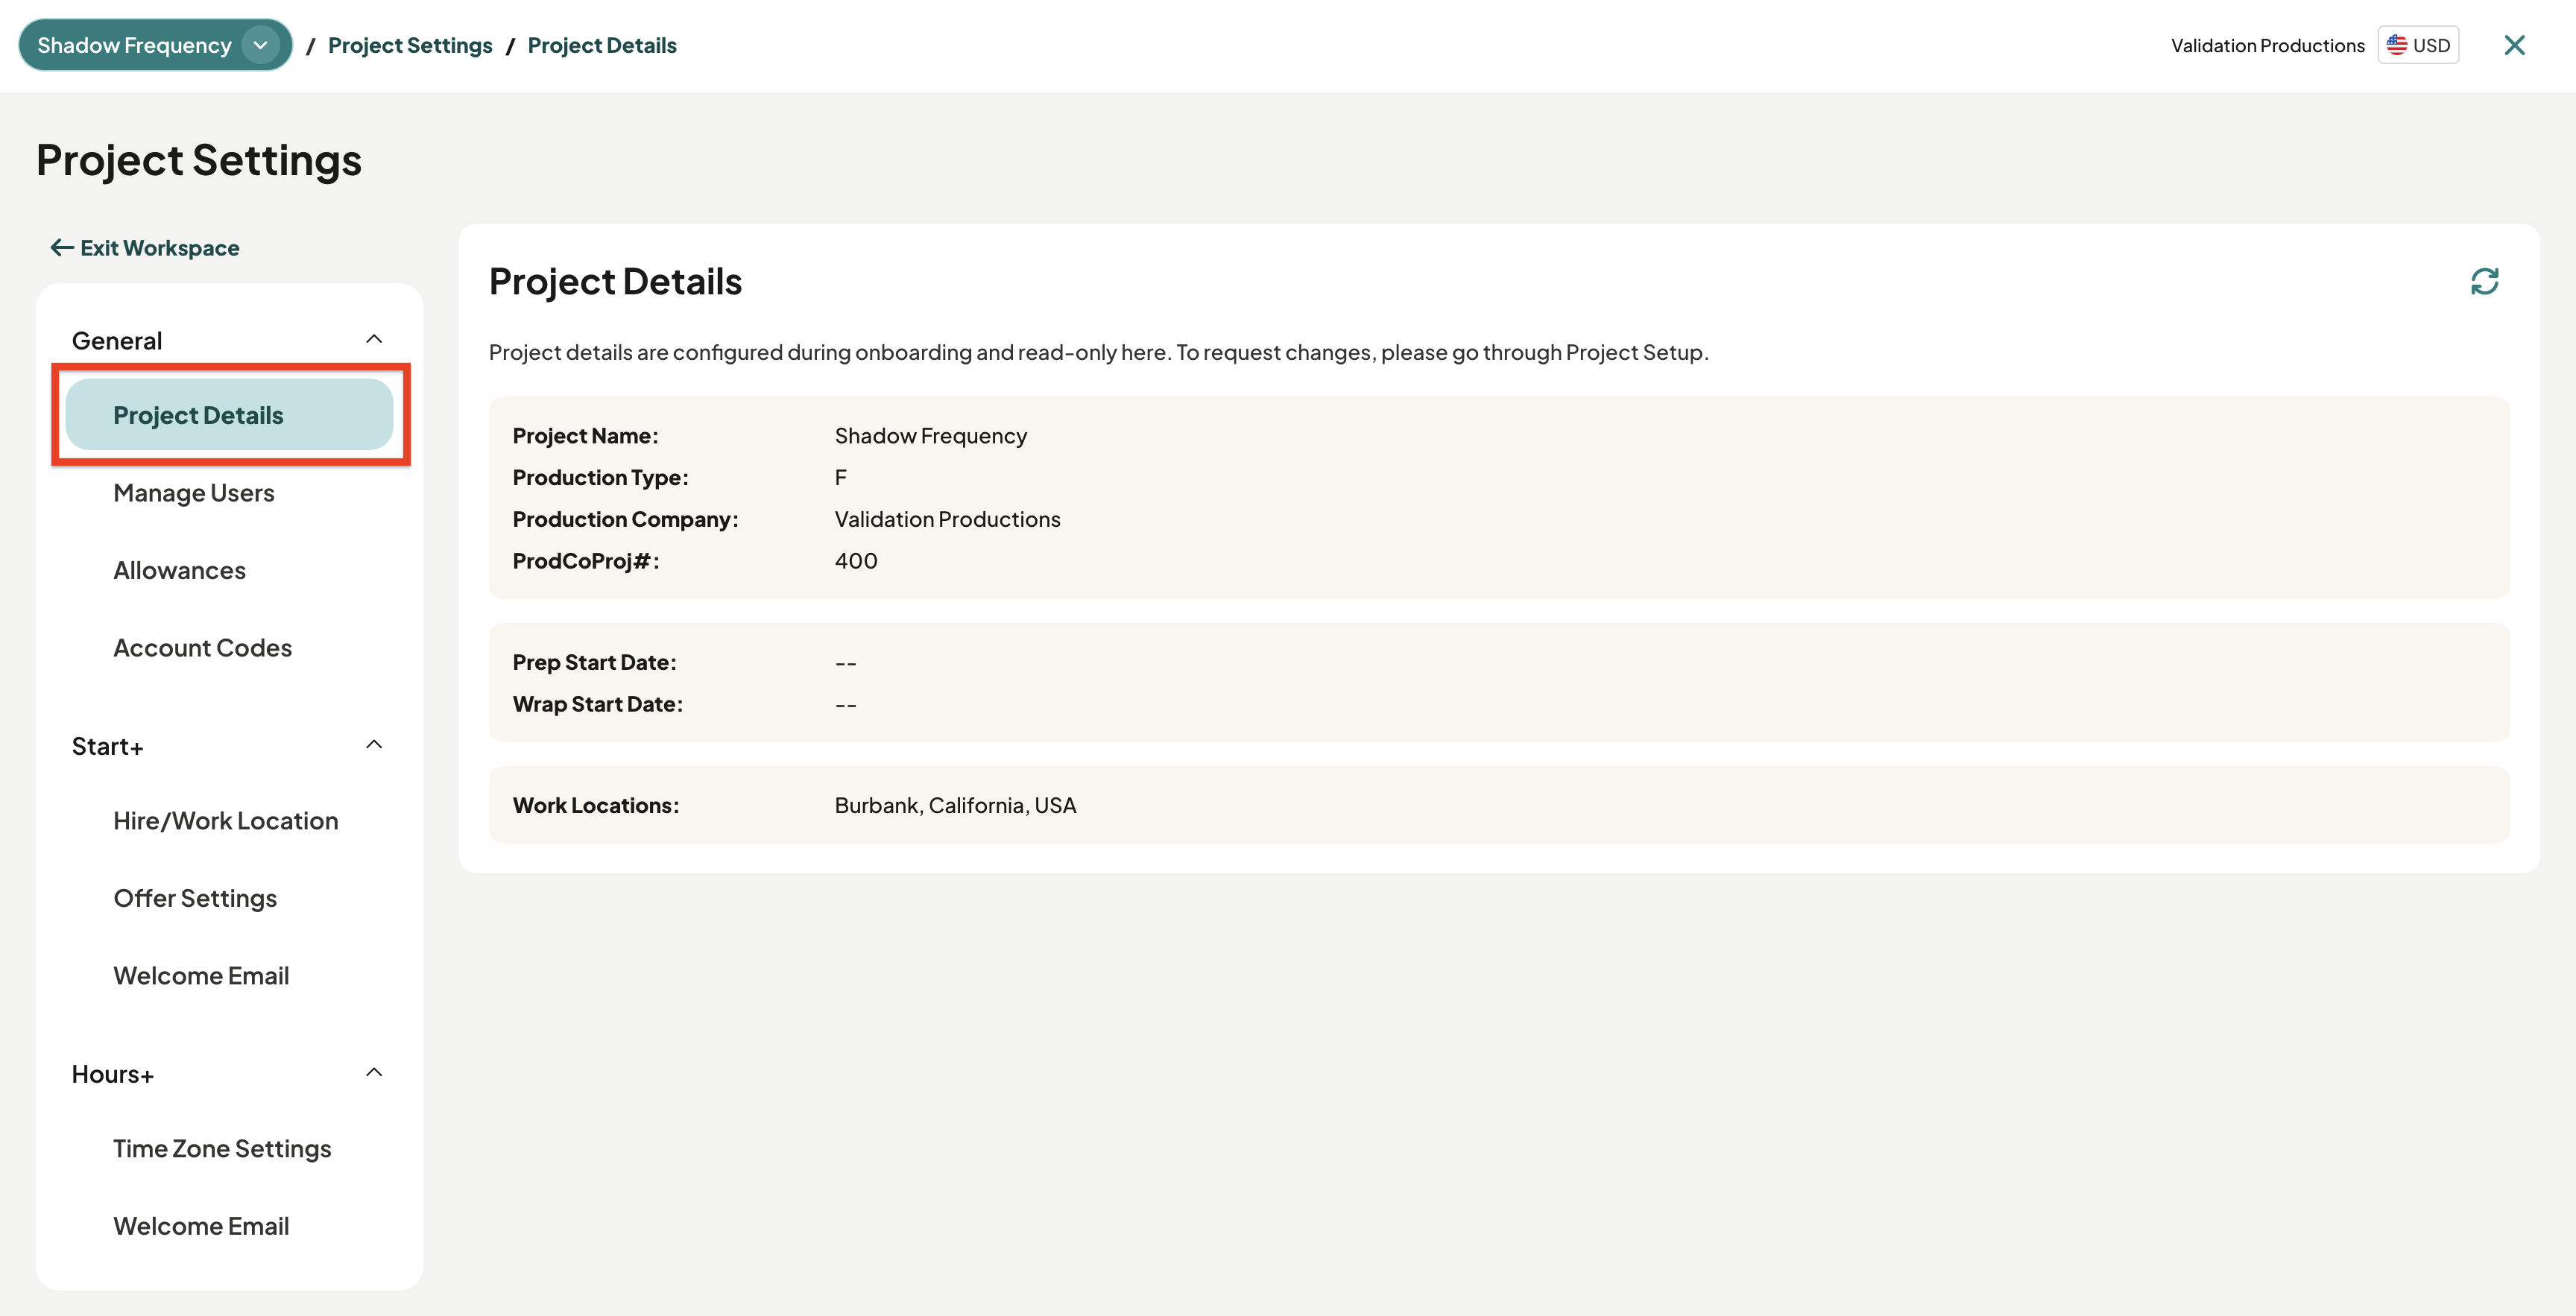Screen dimensions: 2576x1316
Task: Click the Exit Workspace back arrow link
Action: coord(145,248)
